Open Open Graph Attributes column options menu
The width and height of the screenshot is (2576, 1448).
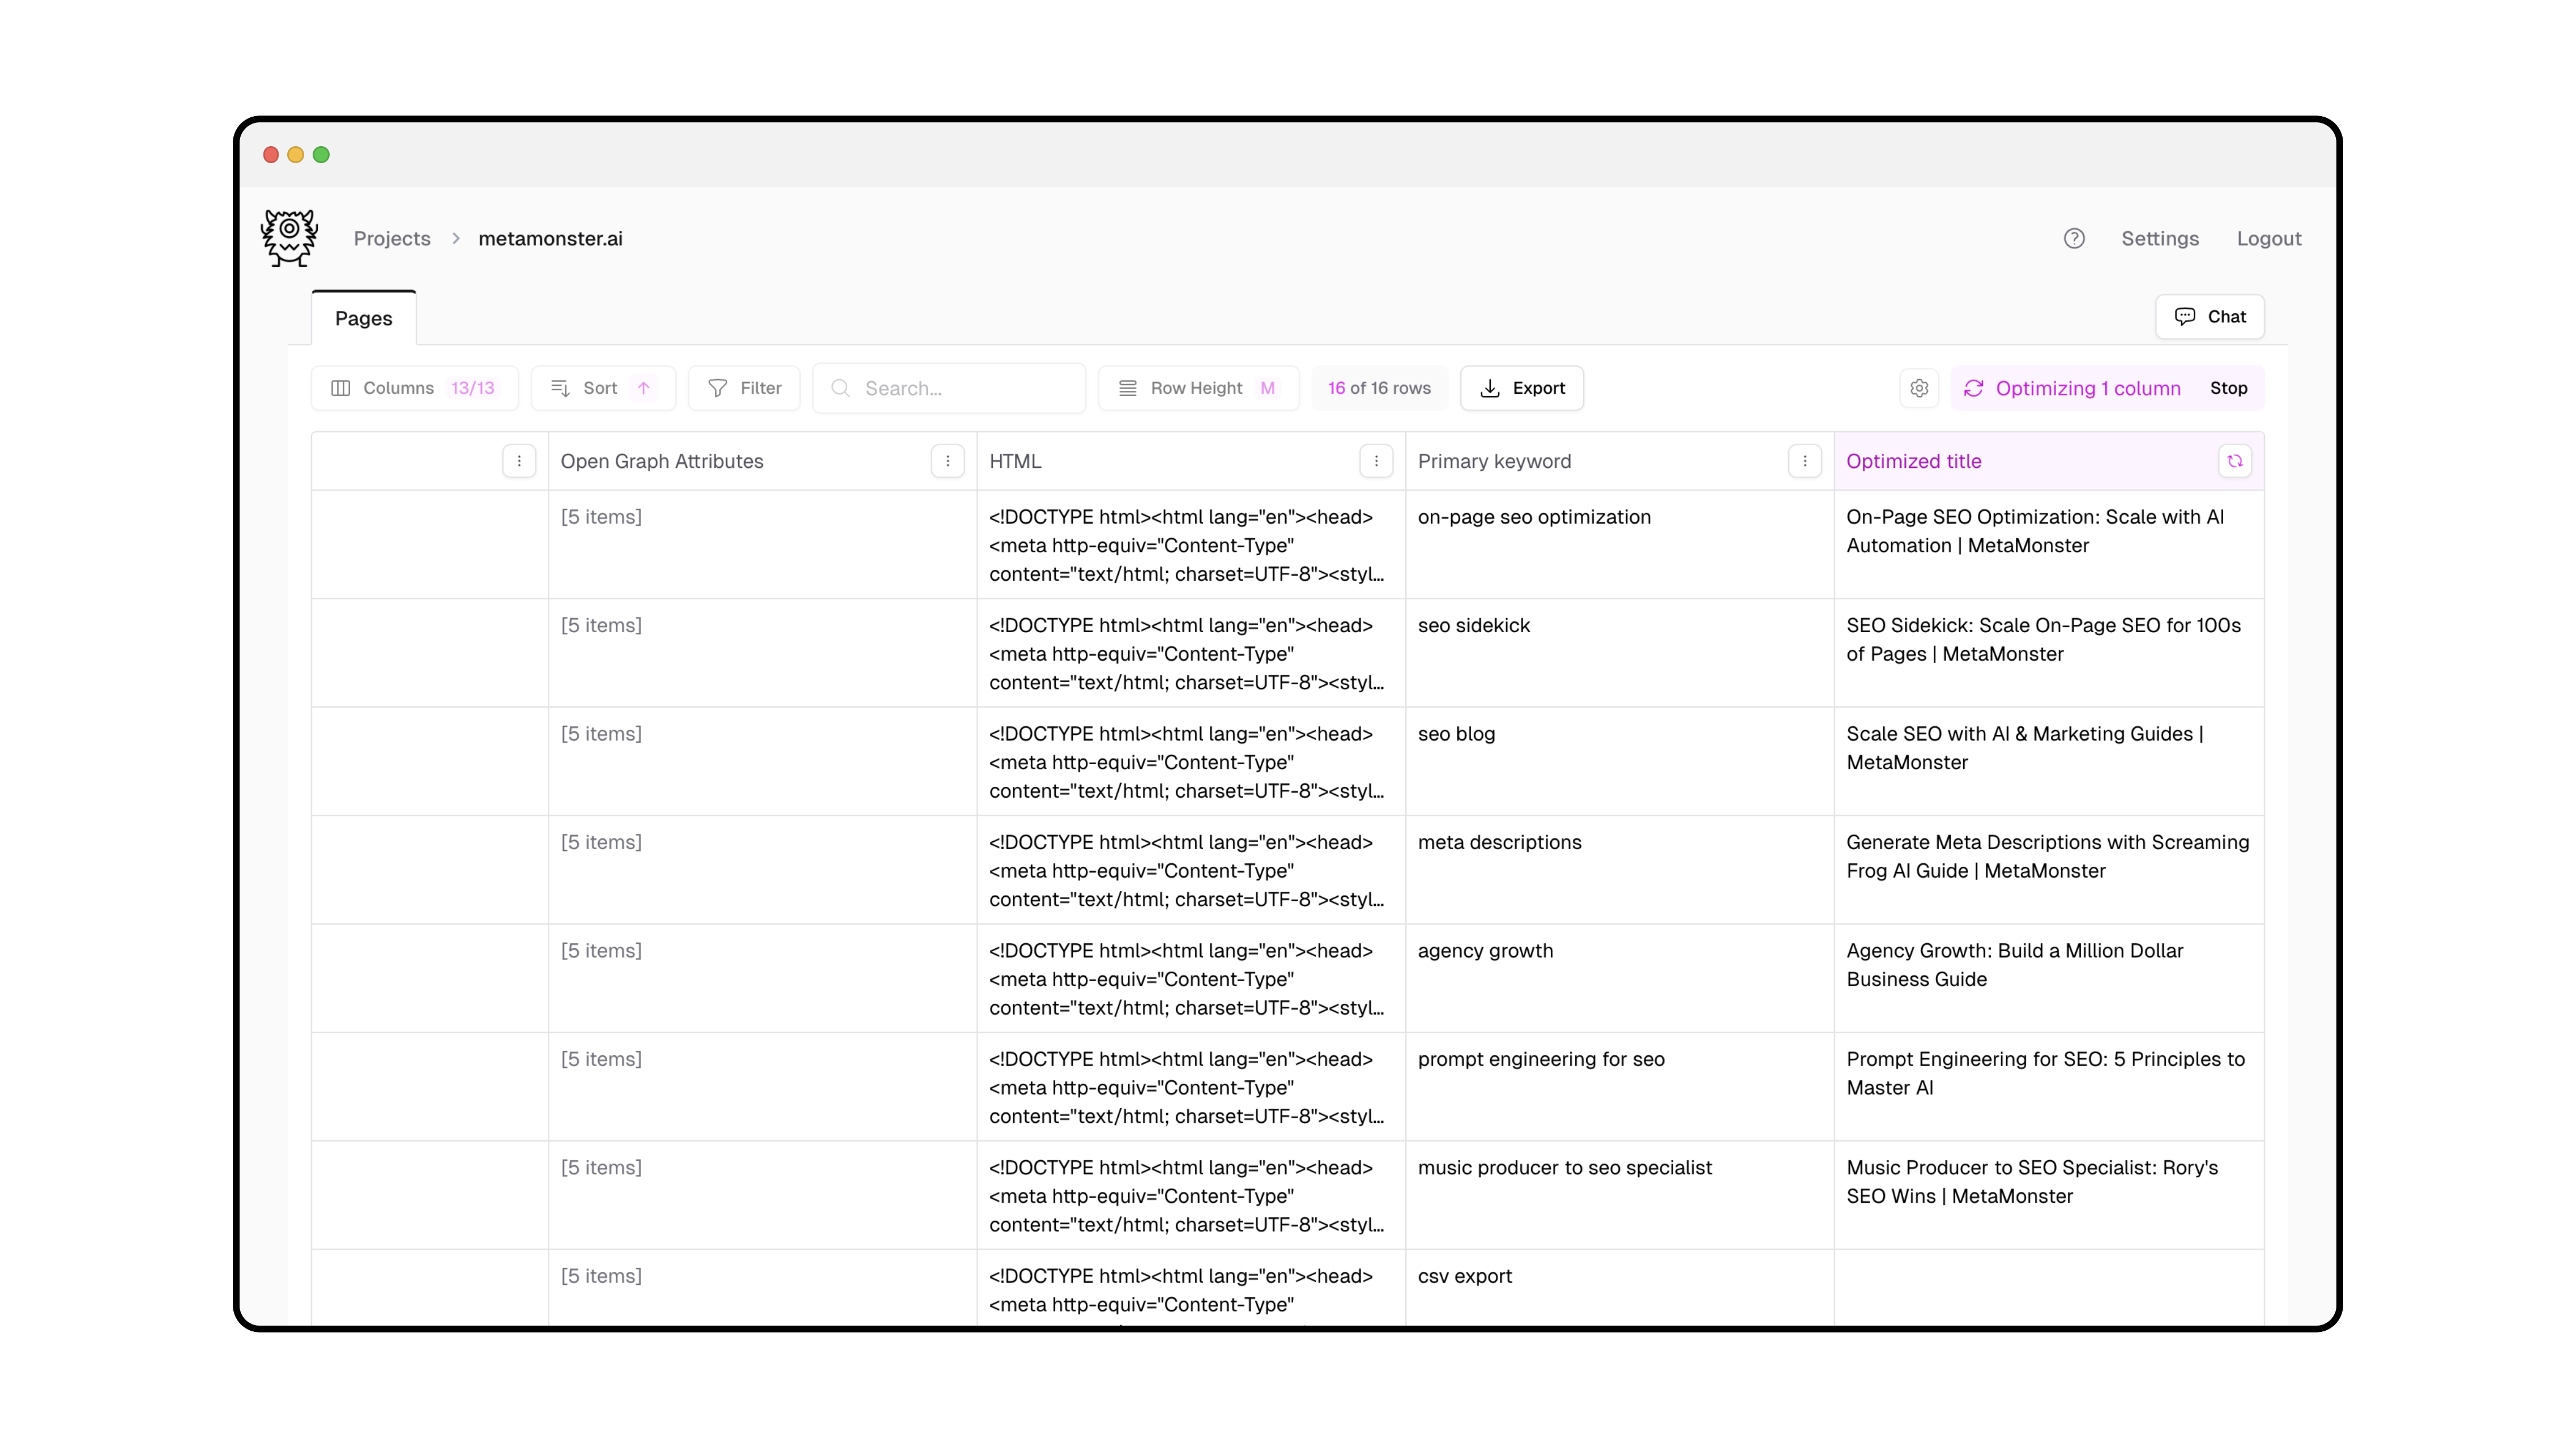tap(948, 461)
